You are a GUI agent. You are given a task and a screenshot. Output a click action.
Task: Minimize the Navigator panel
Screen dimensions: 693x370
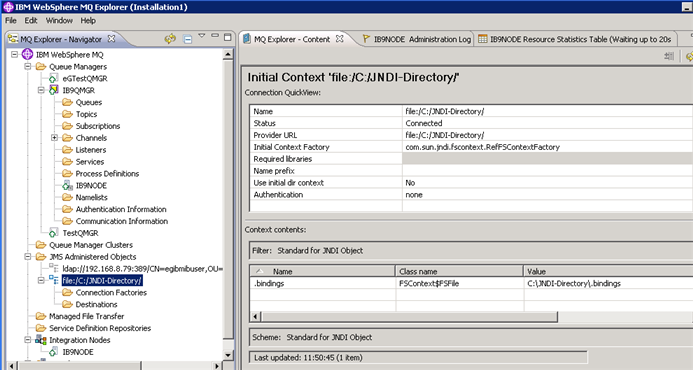tap(215, 36)
